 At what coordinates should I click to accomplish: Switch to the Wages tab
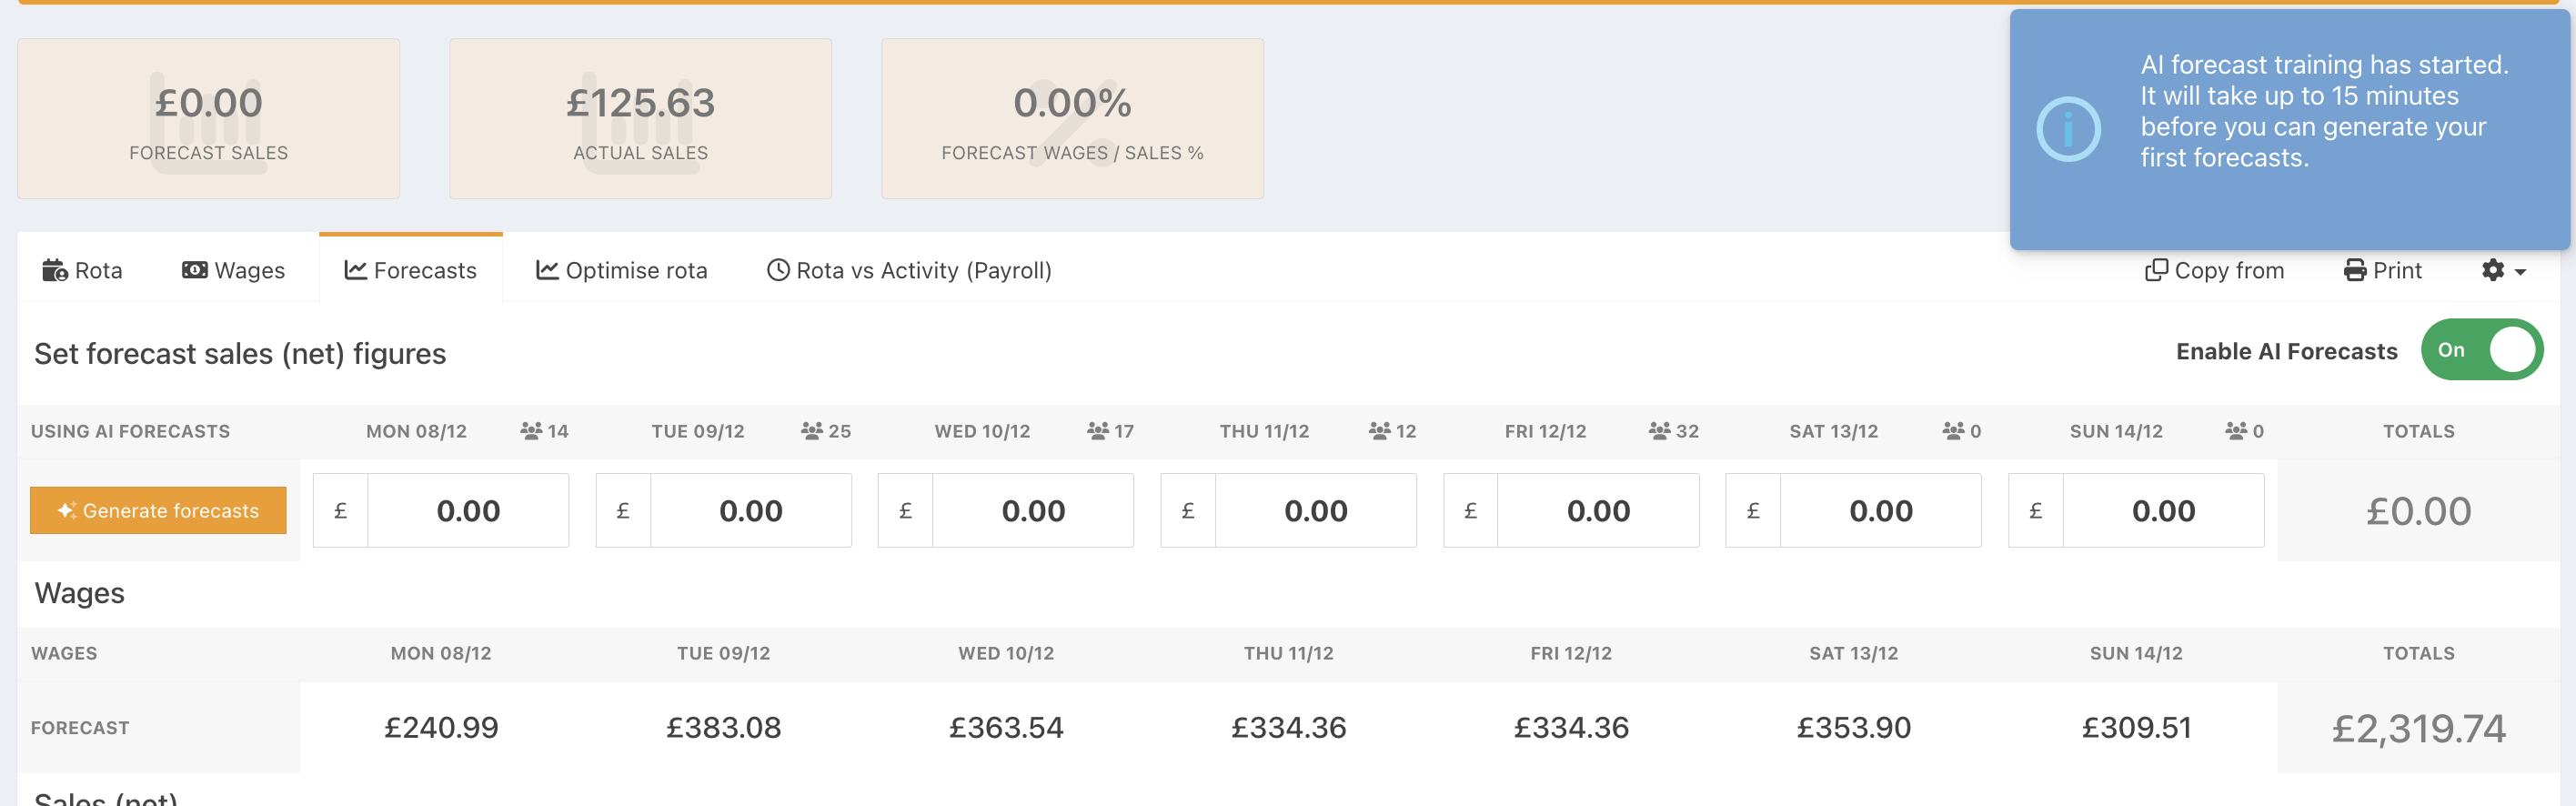[x=234, y=270]
